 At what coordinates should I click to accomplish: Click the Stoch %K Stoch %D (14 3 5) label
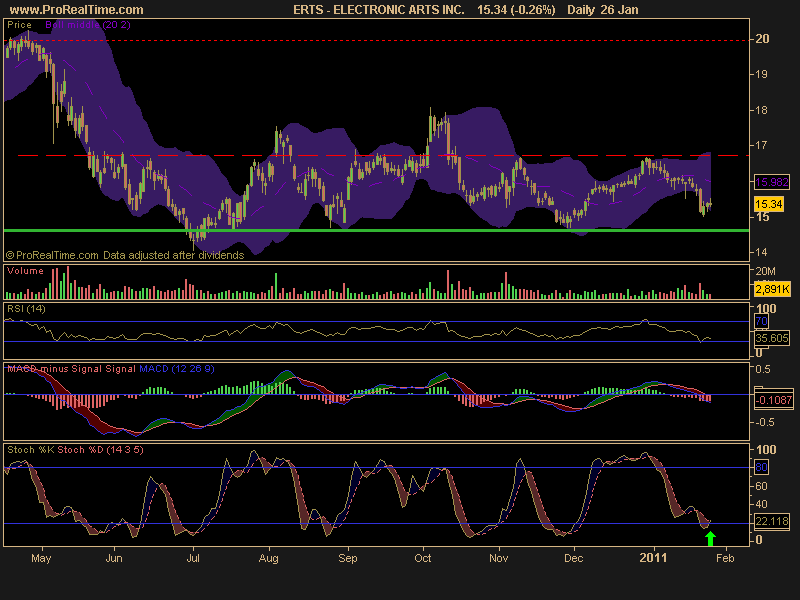point(75,448)
